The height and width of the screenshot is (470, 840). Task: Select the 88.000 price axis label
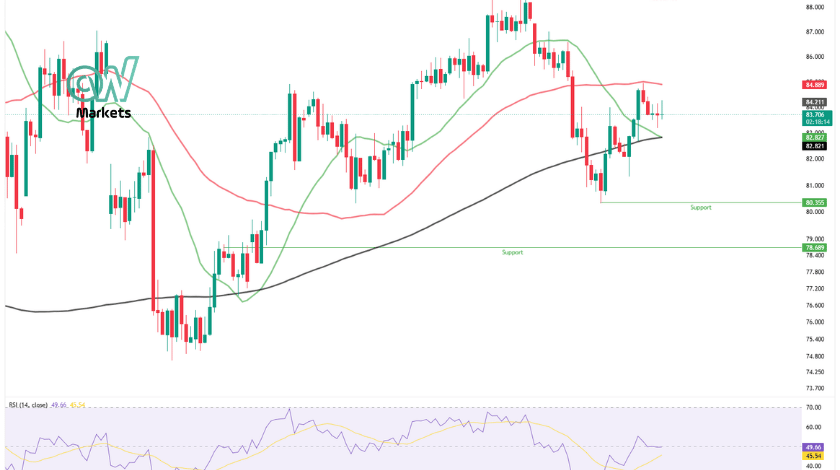pyautogui.click(x=814, y=7)
